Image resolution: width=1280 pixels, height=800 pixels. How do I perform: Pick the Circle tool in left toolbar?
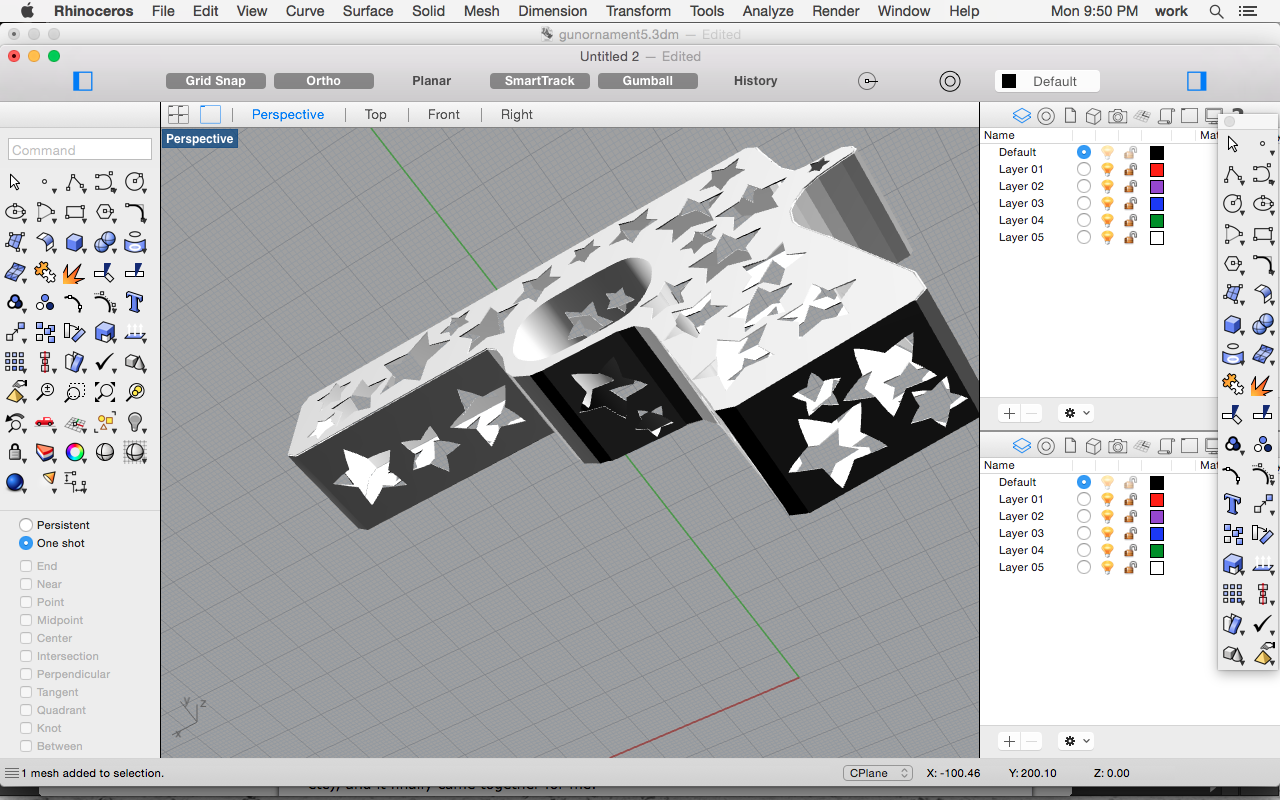click(x=135, y=182)
